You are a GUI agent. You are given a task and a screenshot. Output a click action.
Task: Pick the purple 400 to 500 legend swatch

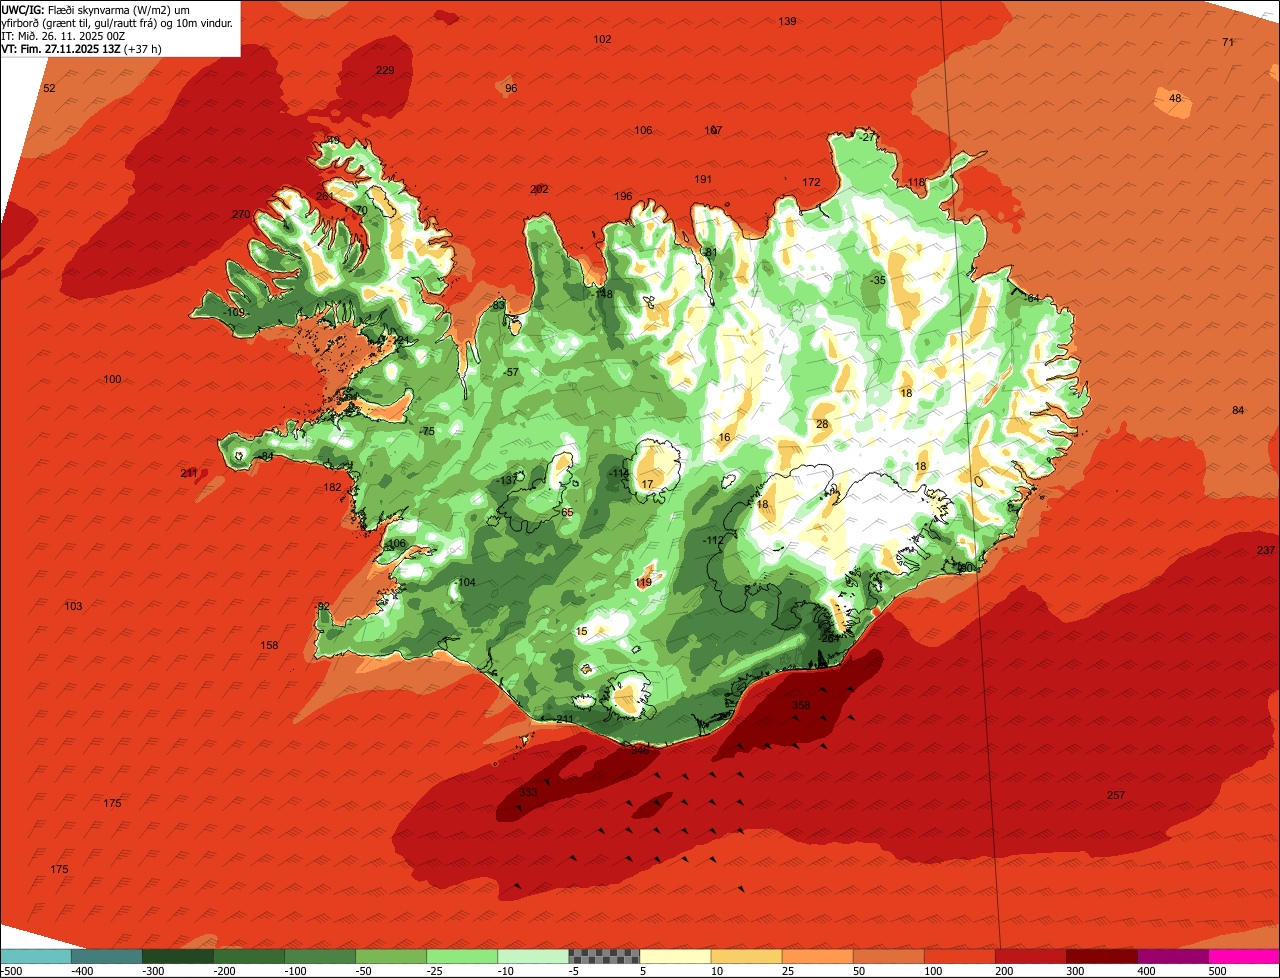click(1172, 956)
